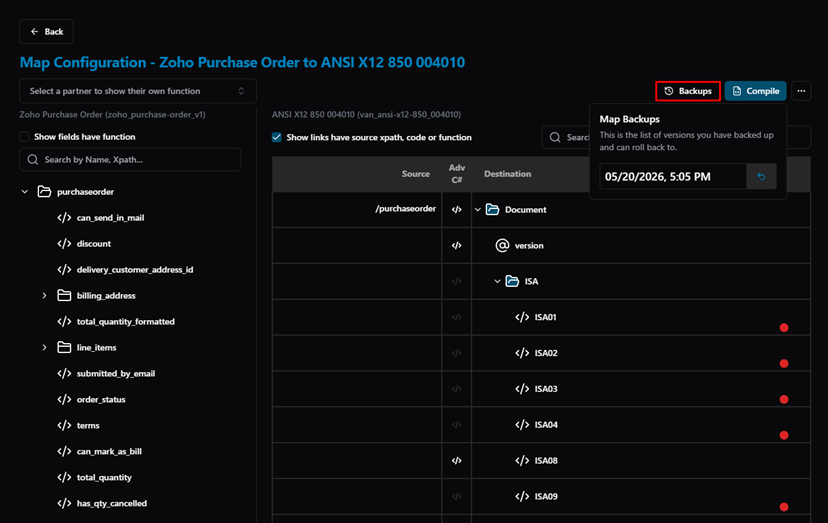Roll back to the 05/20/2026 5:05 PM backup

(761, 176)
